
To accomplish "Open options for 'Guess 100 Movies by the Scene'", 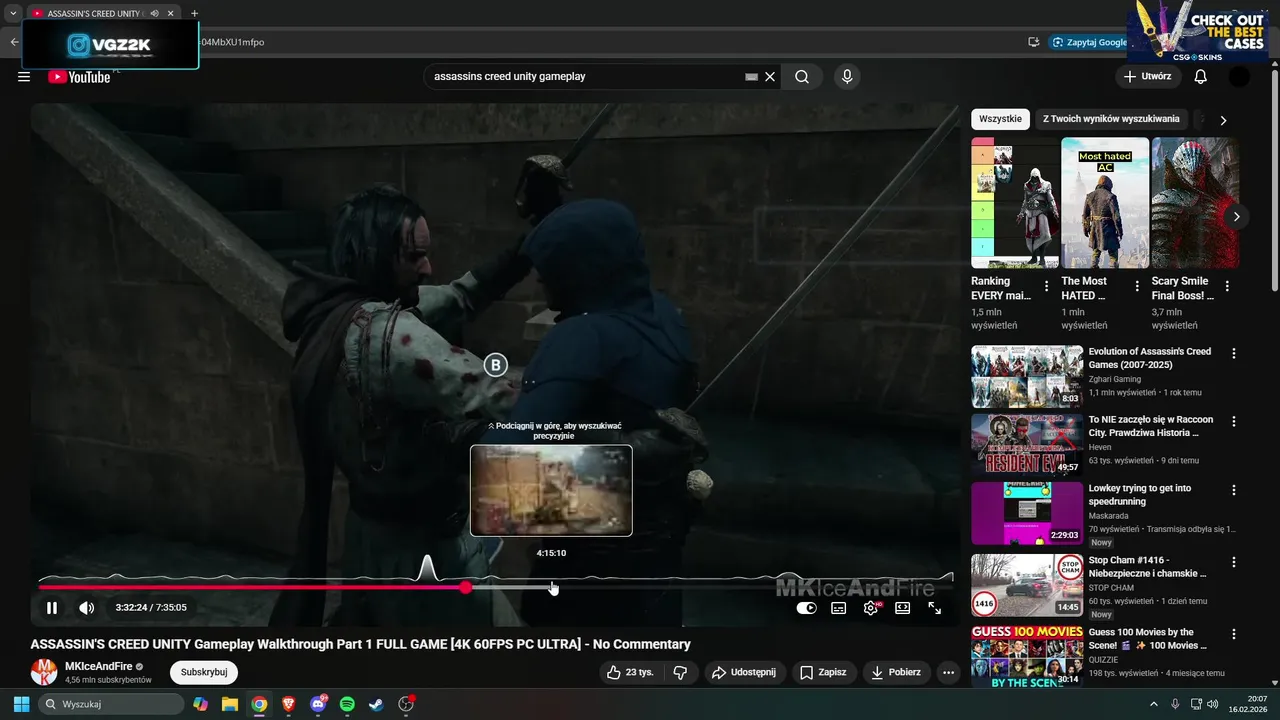I will coord(1234,634).
